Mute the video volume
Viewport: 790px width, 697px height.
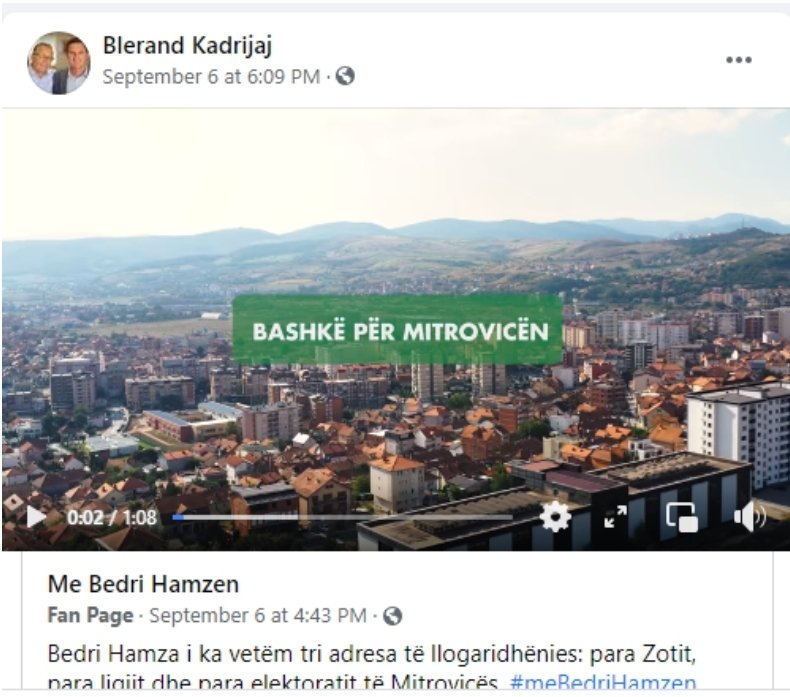[750, 517]
